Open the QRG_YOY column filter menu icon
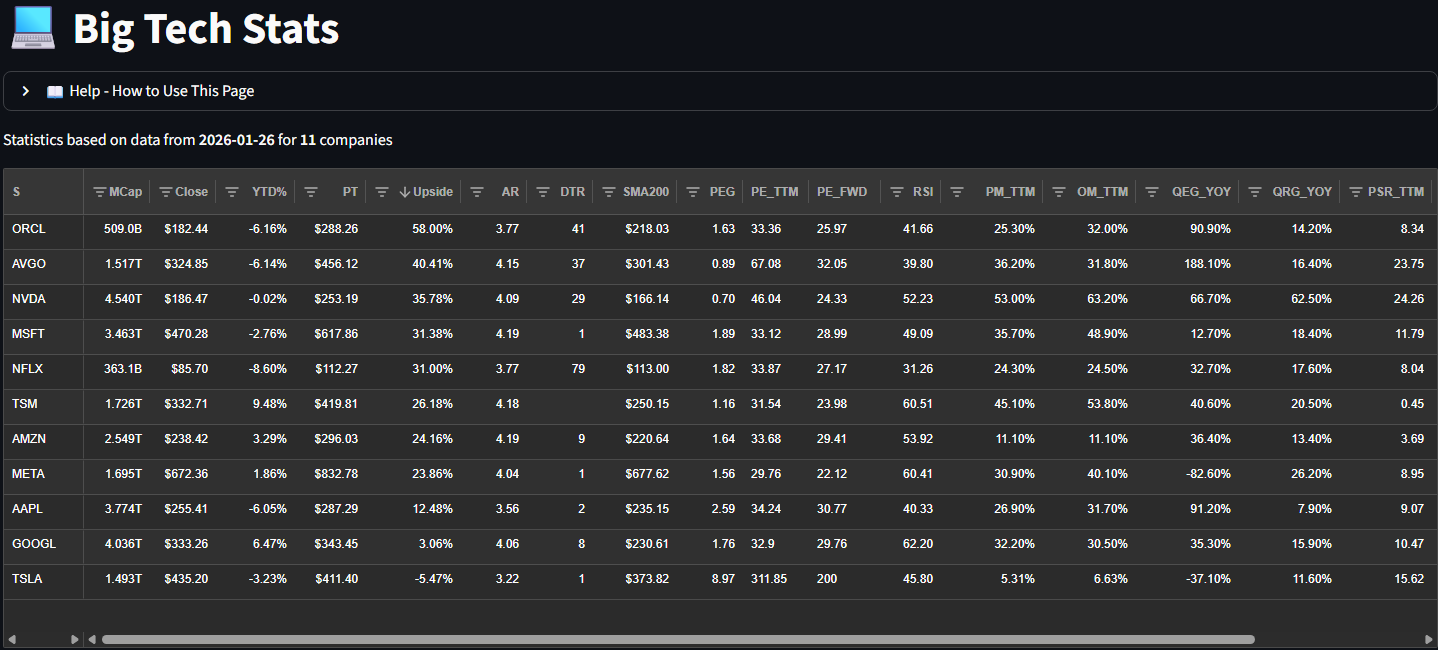 [1255, 192]
